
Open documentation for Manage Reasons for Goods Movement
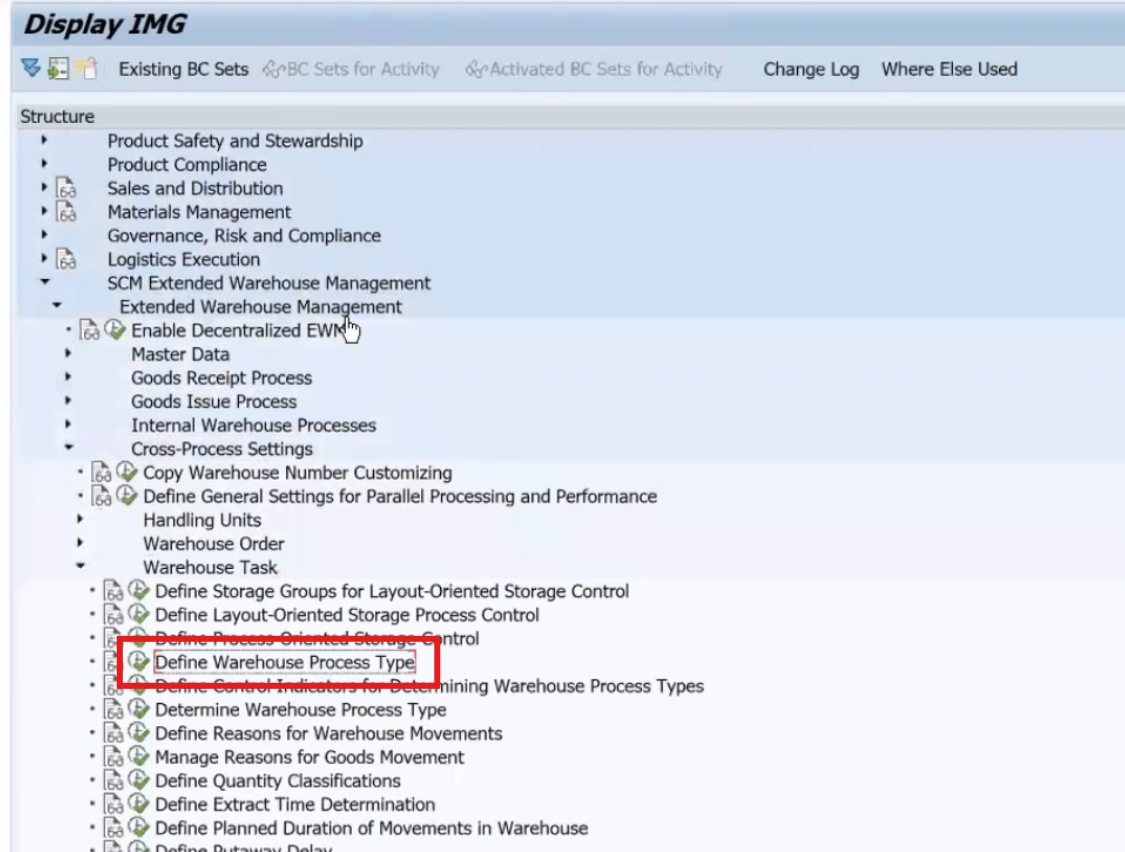tap(113, 757)
